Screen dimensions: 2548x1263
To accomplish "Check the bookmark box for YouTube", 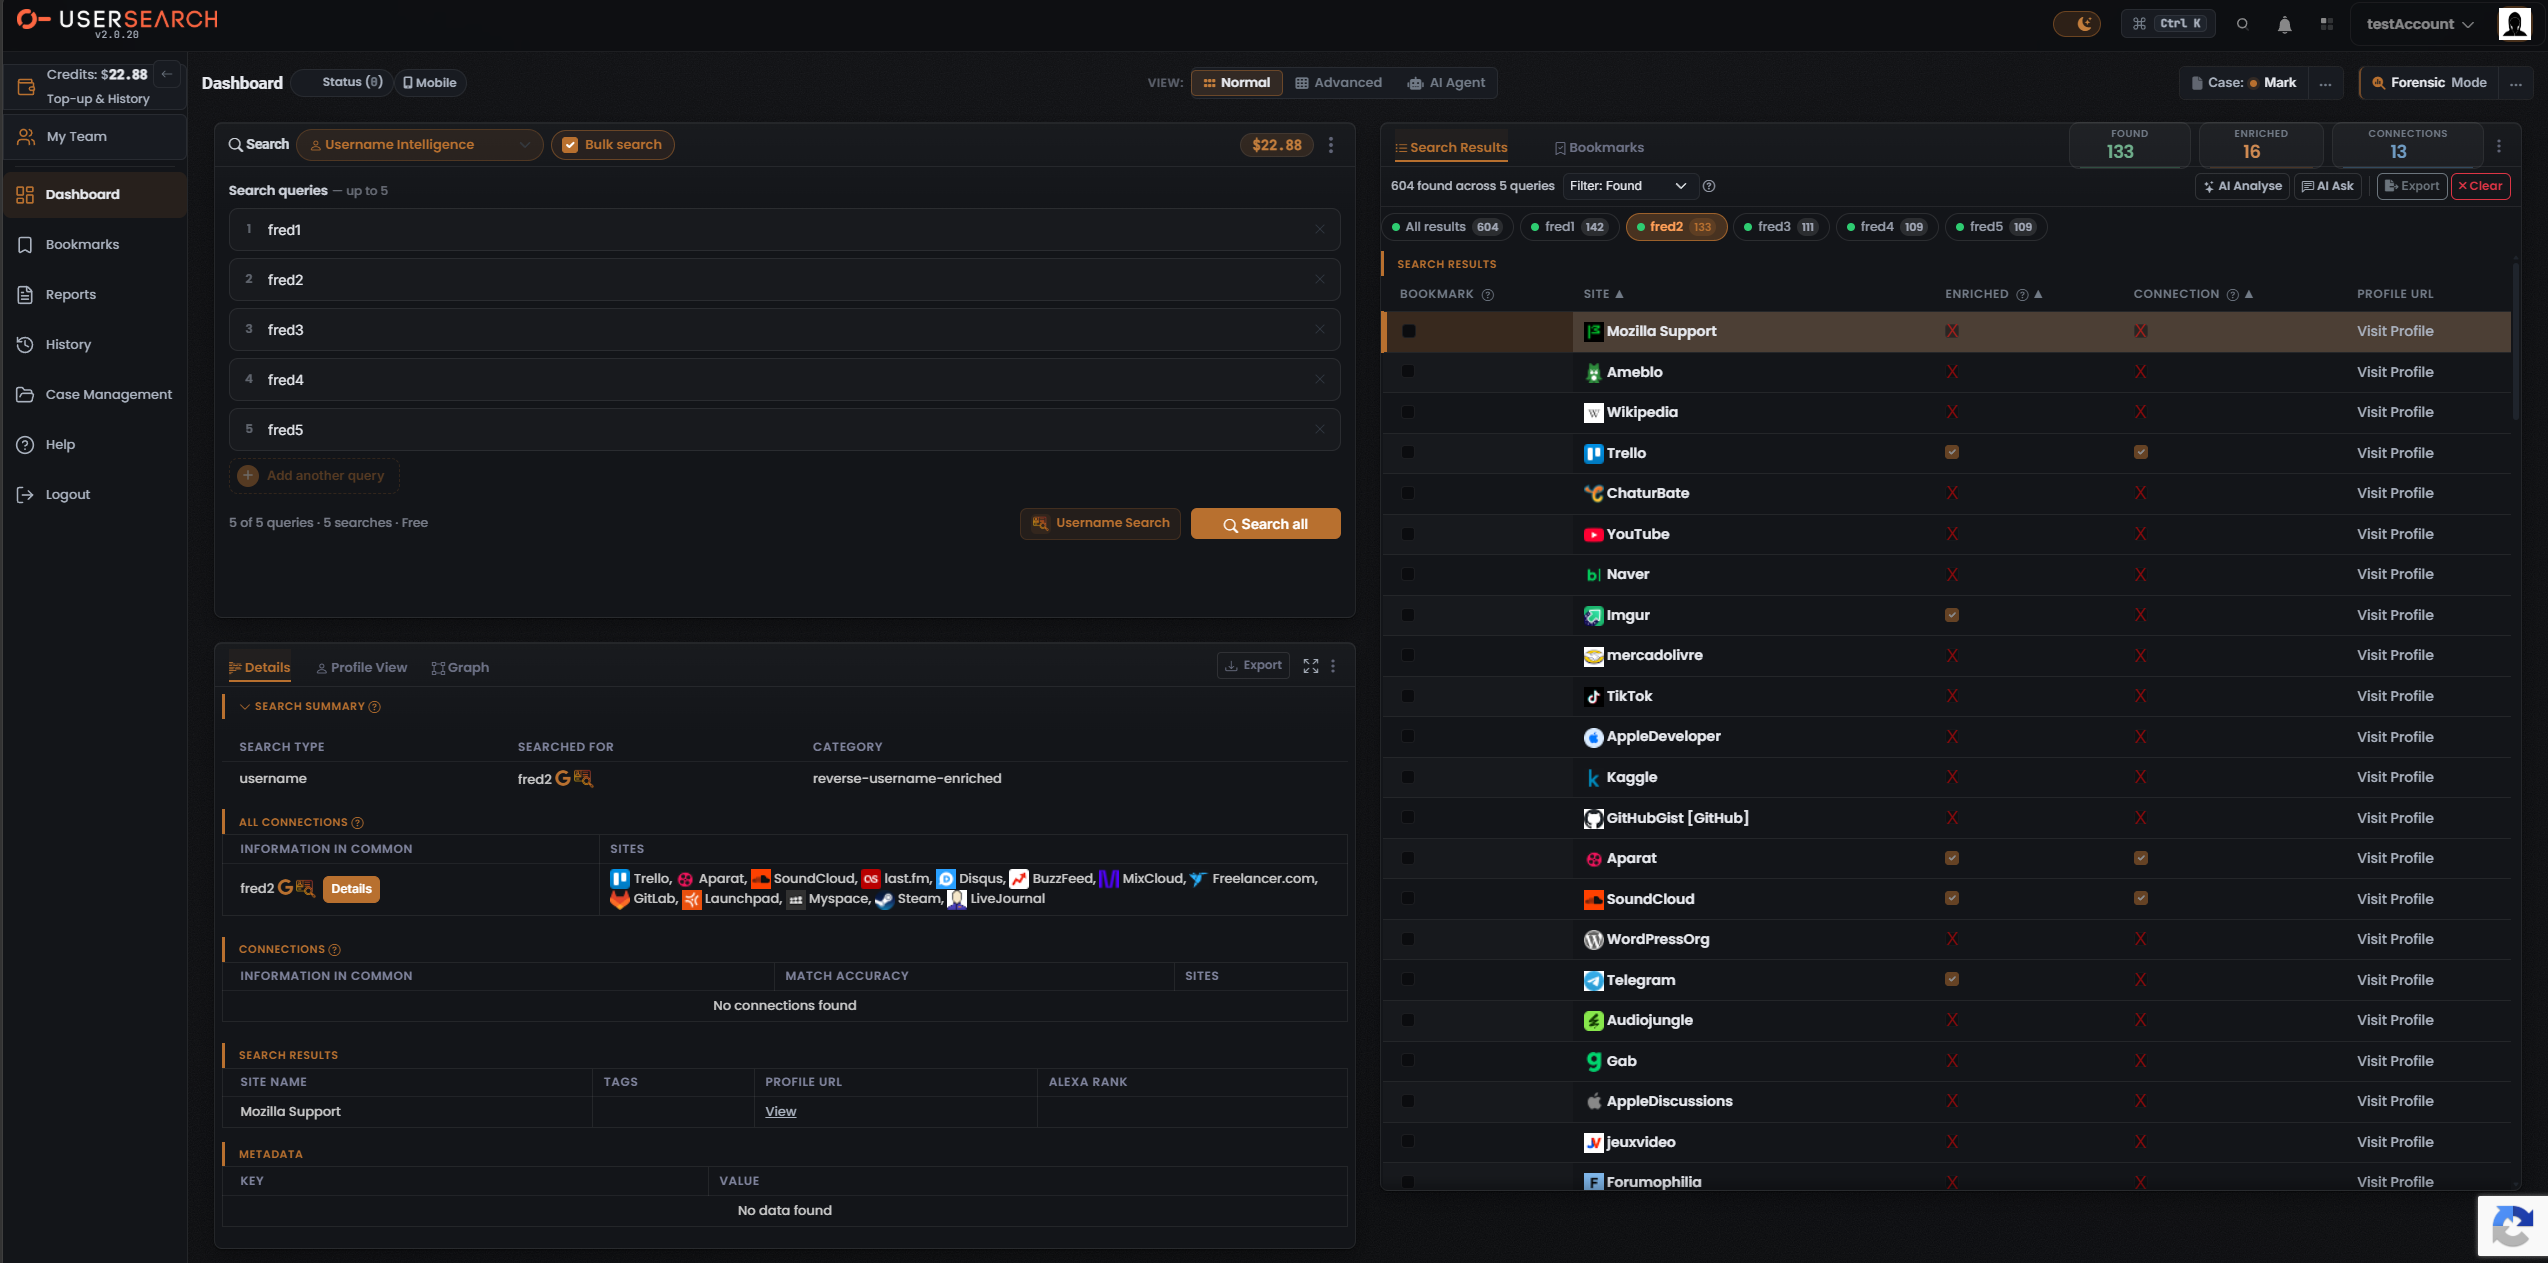I will coord(1409,534).
